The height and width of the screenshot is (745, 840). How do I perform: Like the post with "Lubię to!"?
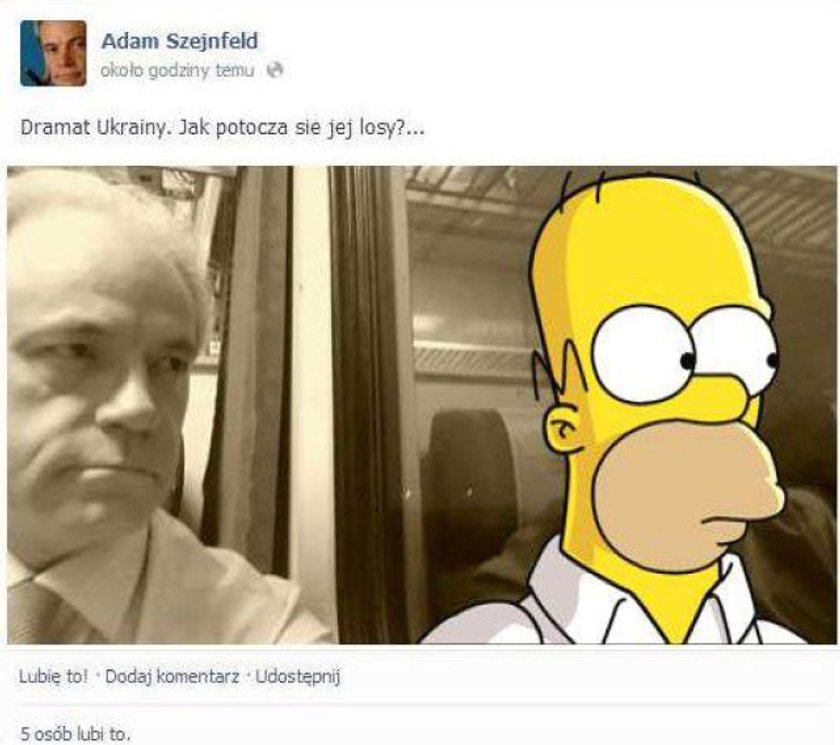pos(53,676)
